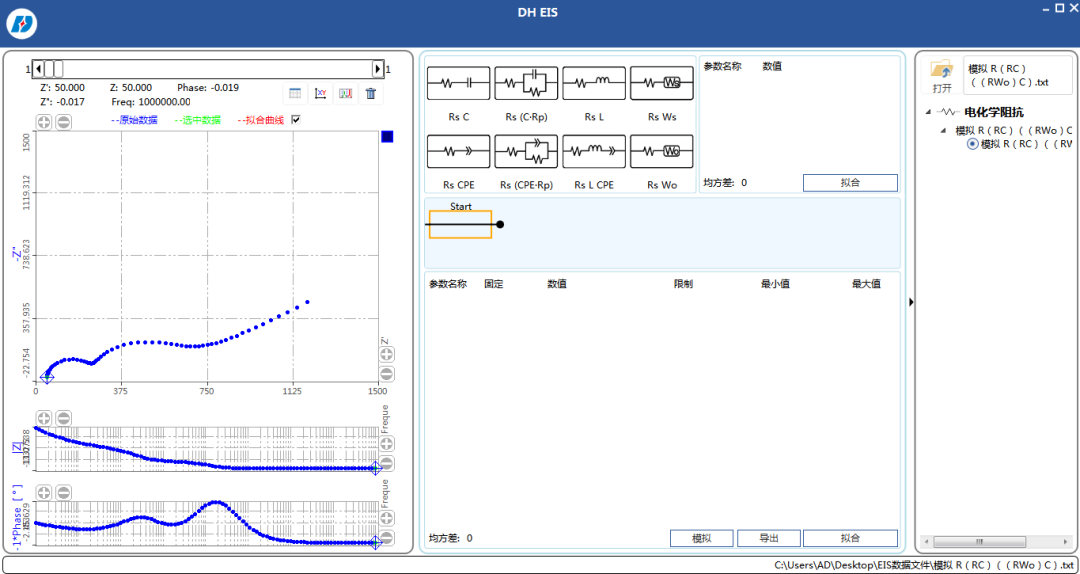The height and width of the screenshot is (574, 1080).
Task: Open the data table view icon
Action: pos(295,94)
